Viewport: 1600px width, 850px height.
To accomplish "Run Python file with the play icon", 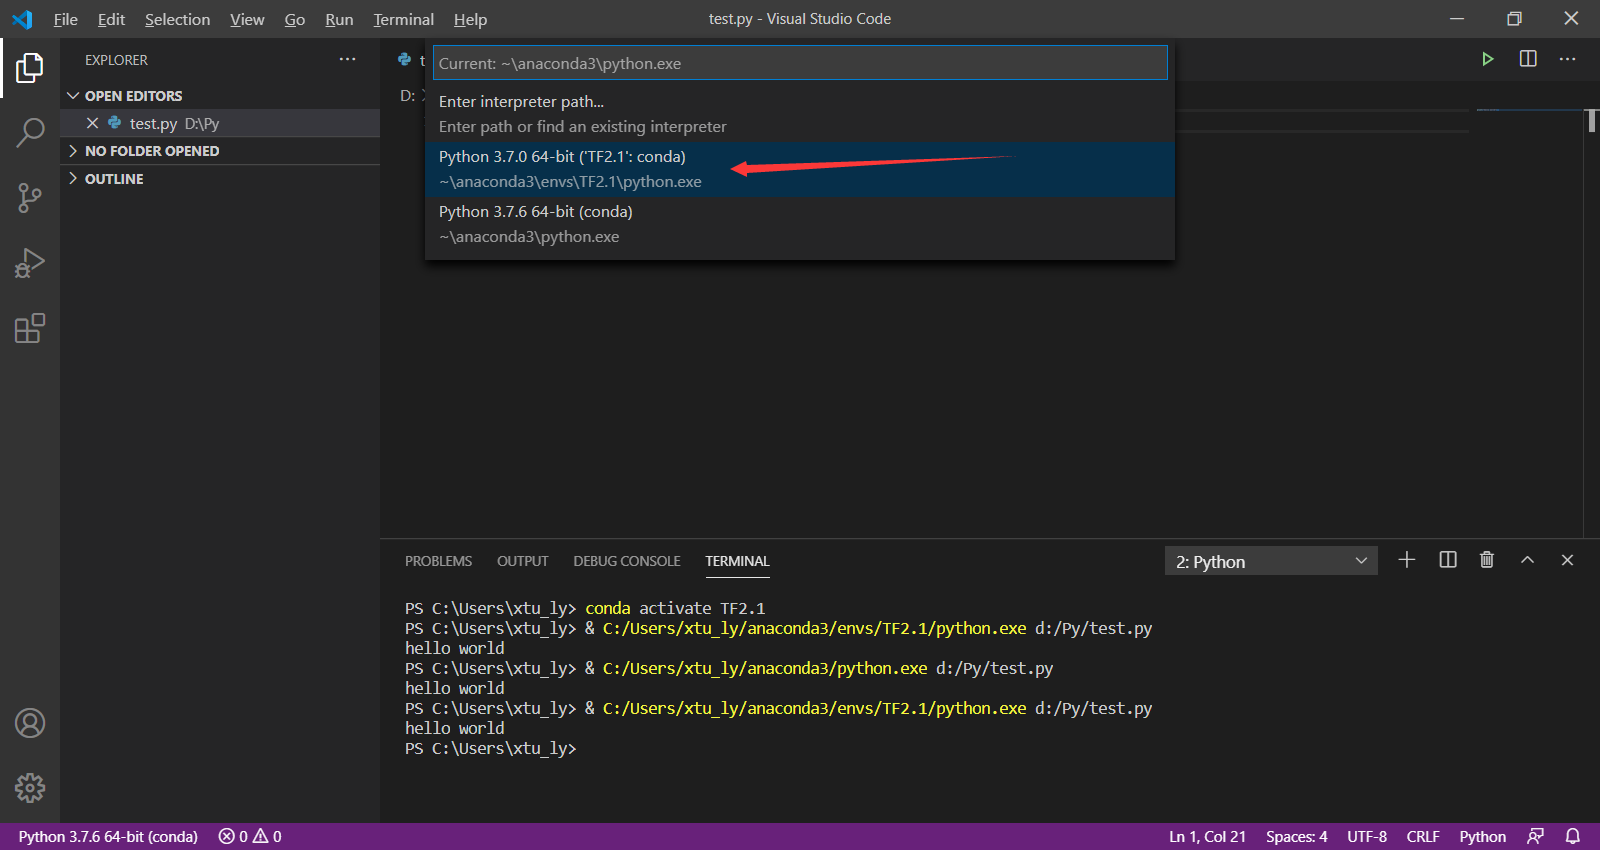I will pos(1488,59).
